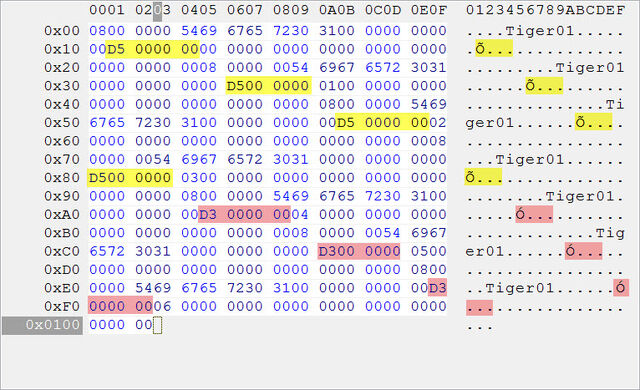Click yellow-highlighted D500 in row 0x30
Image resolution: width=640 pixels, height=390 pixels.
(245, 86)
